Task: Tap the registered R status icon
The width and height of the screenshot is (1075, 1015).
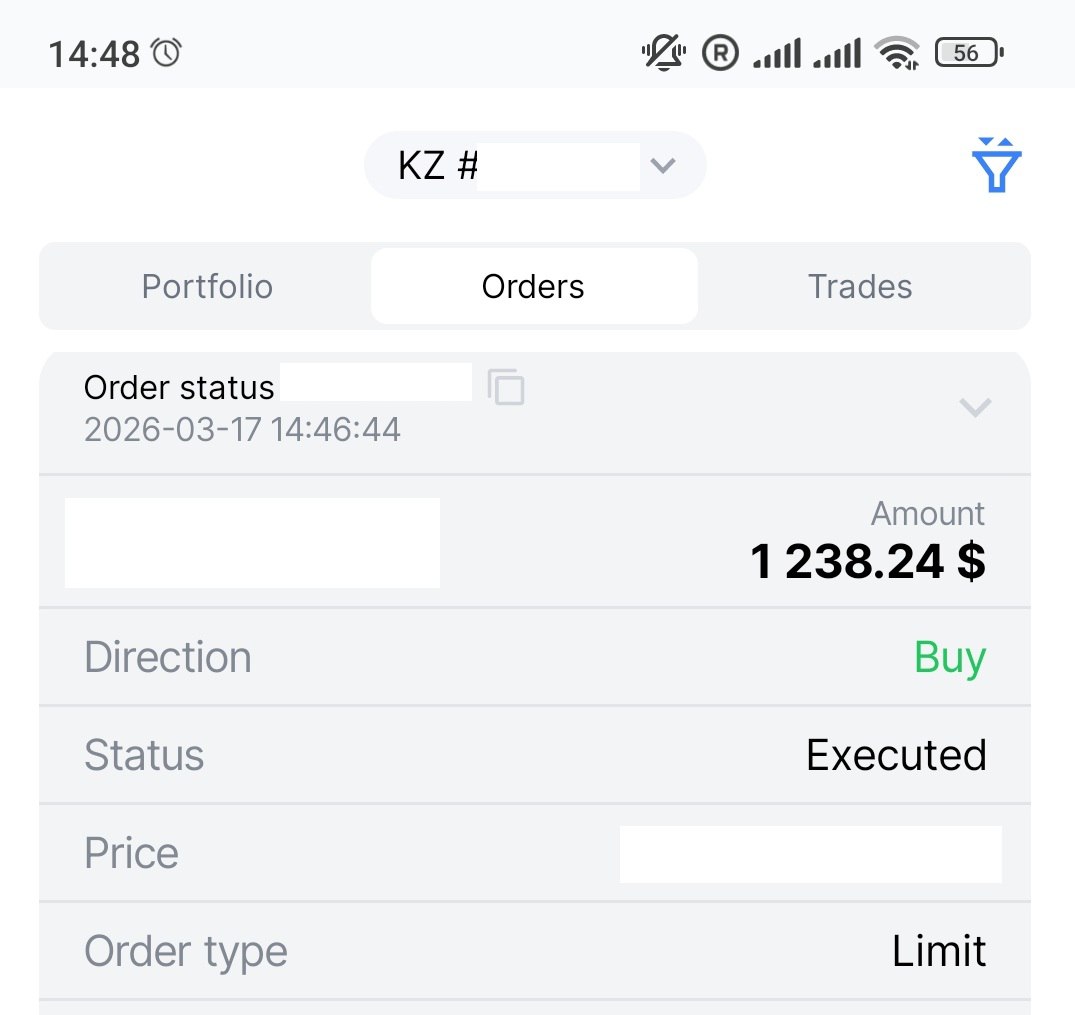Action: pyautogui.click(x=720, y=53)
